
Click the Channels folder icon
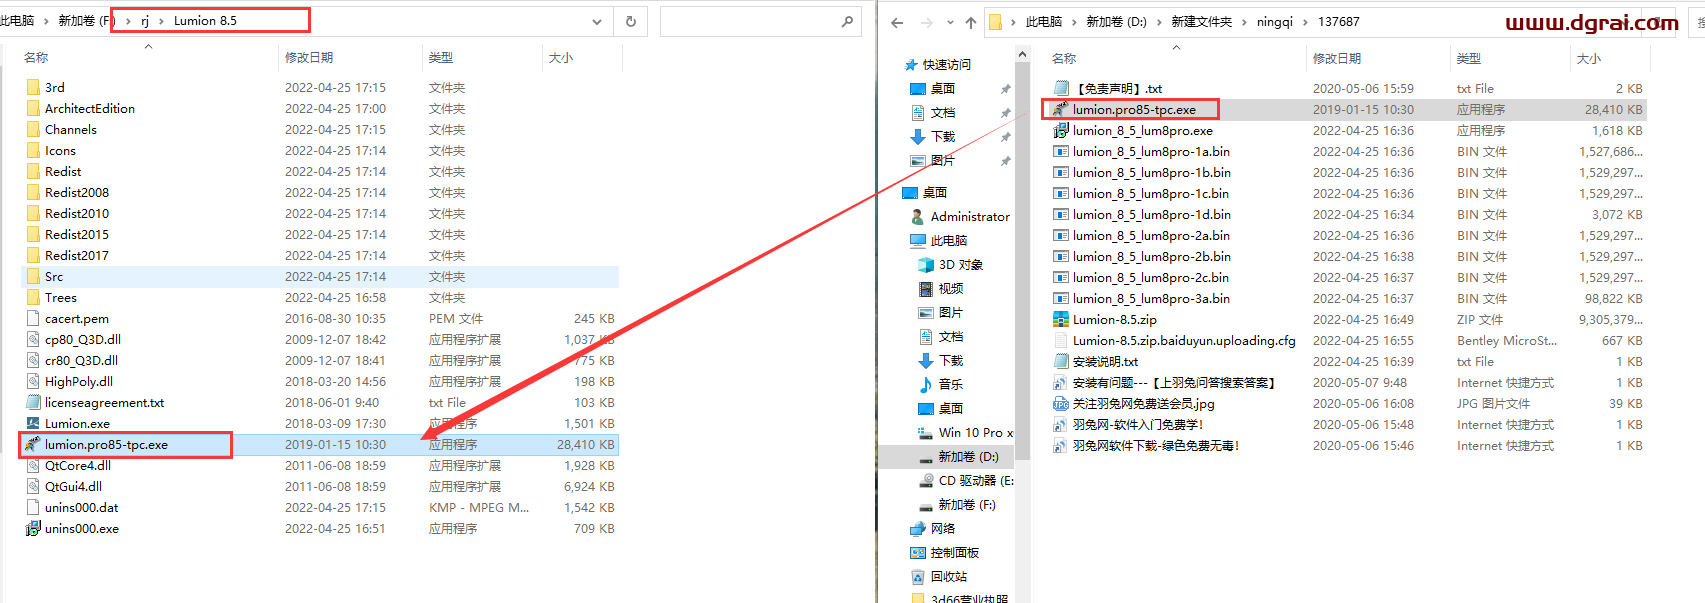33,129
